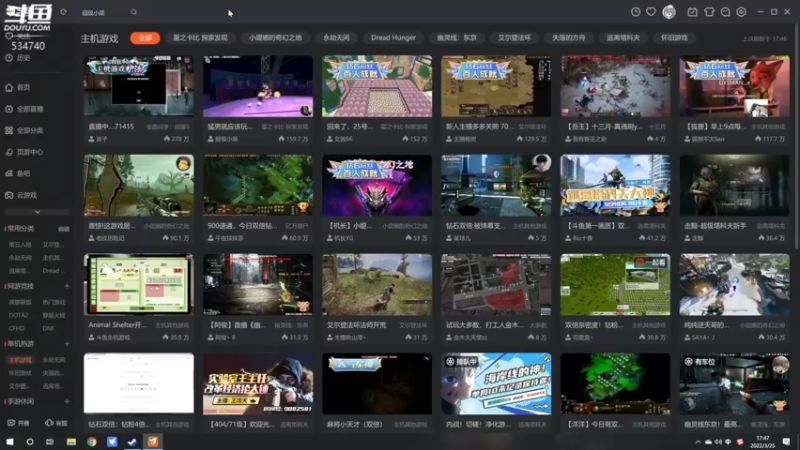This screenshot has height=450, width=800.
Task: Expand the sidebar navigation chevron
Action: [37, 212]
